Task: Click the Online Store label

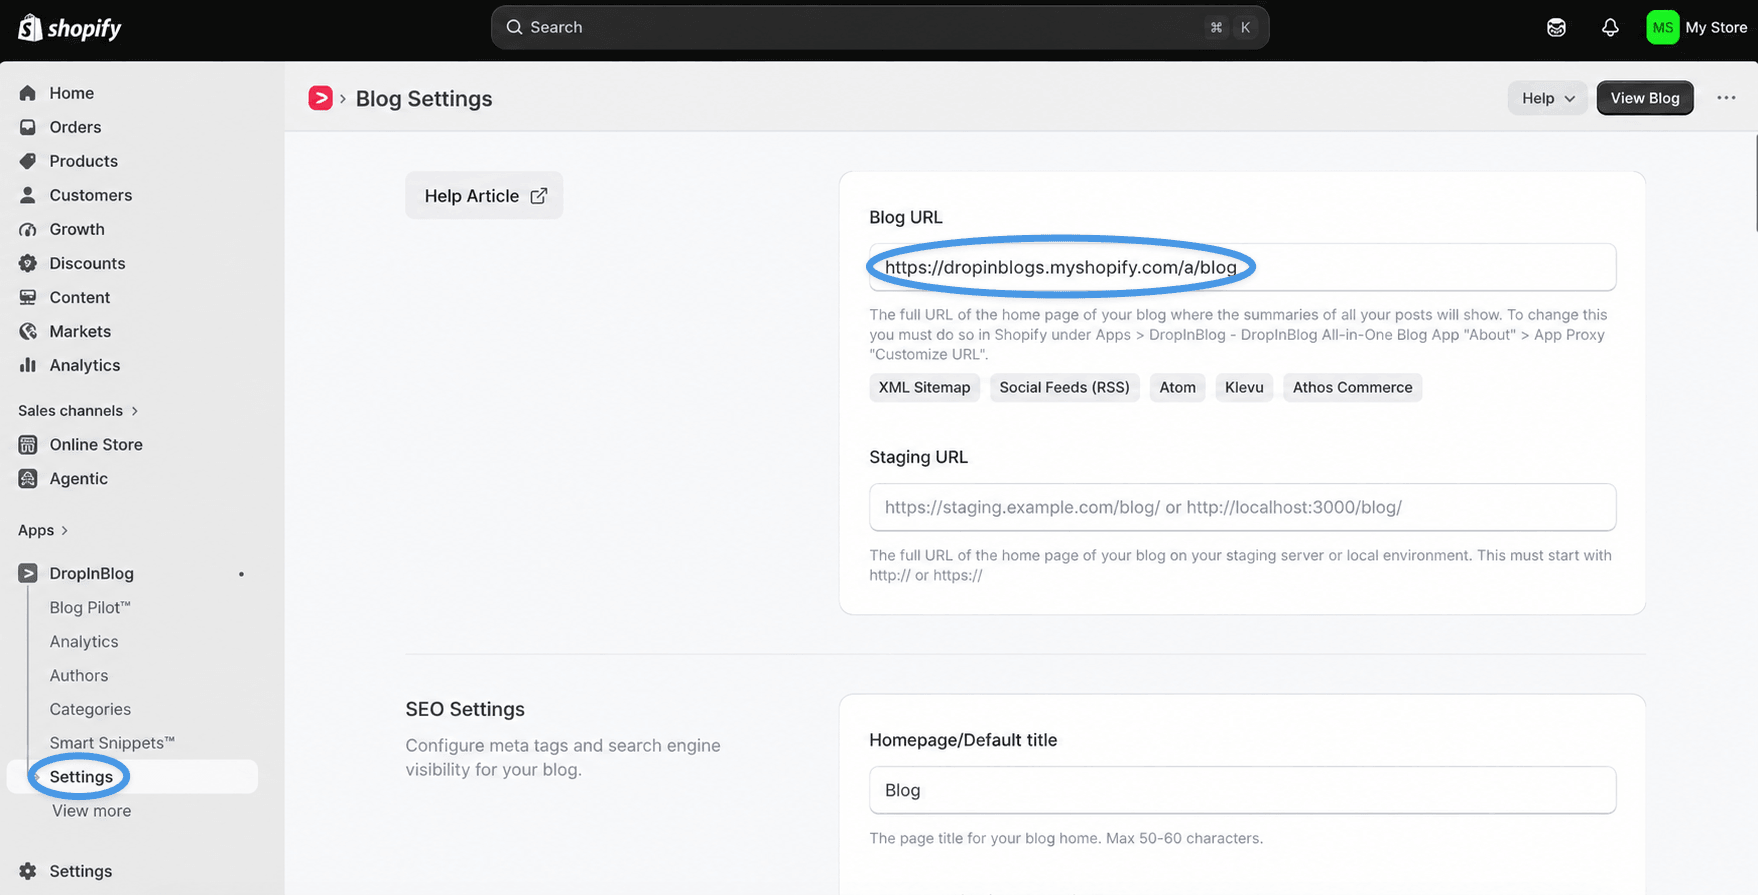Action: pos(96,444)
